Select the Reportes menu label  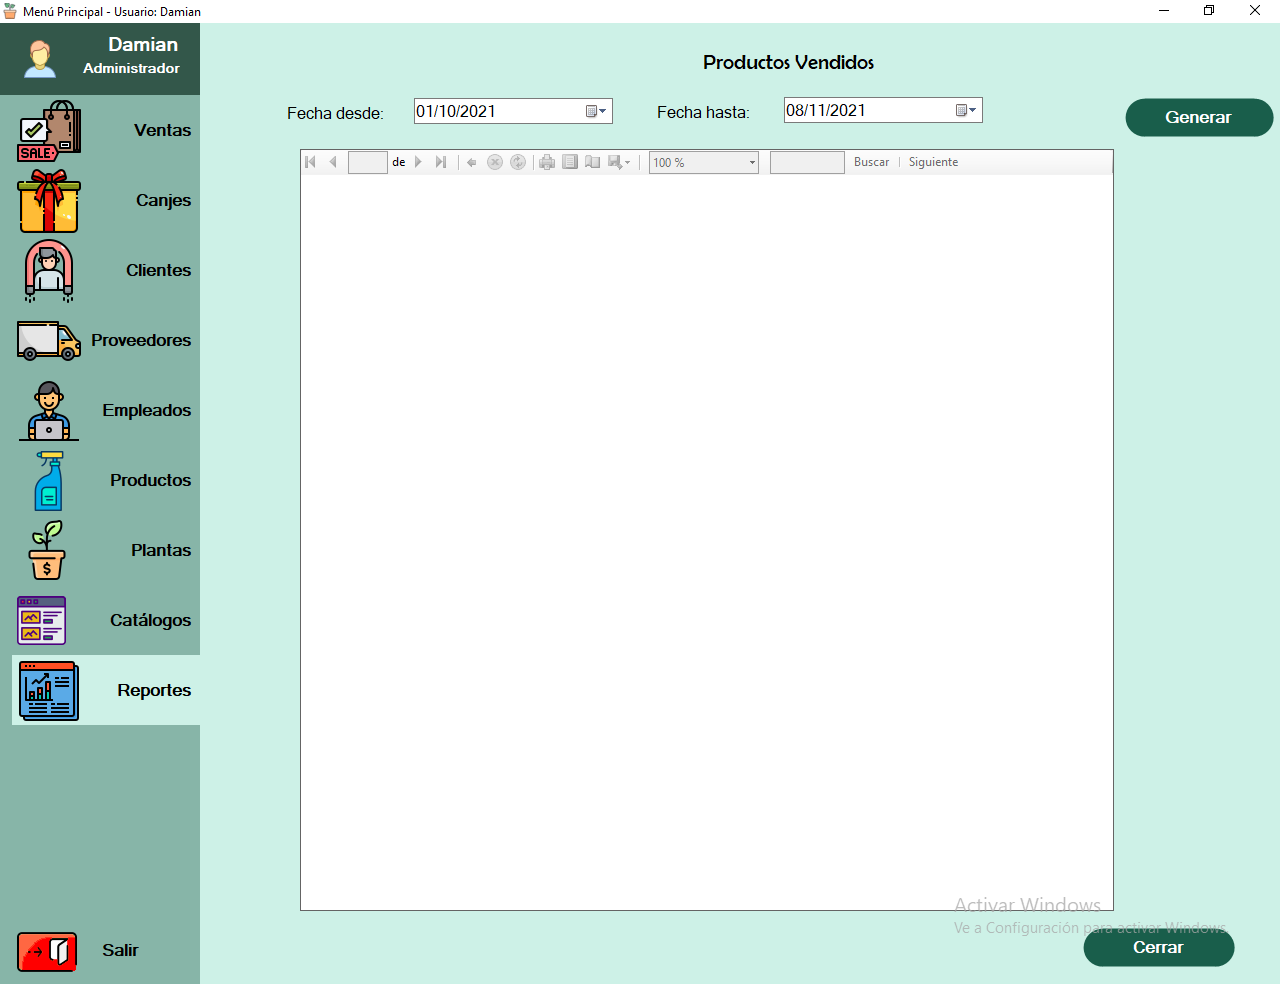click(x=154, y=691)
